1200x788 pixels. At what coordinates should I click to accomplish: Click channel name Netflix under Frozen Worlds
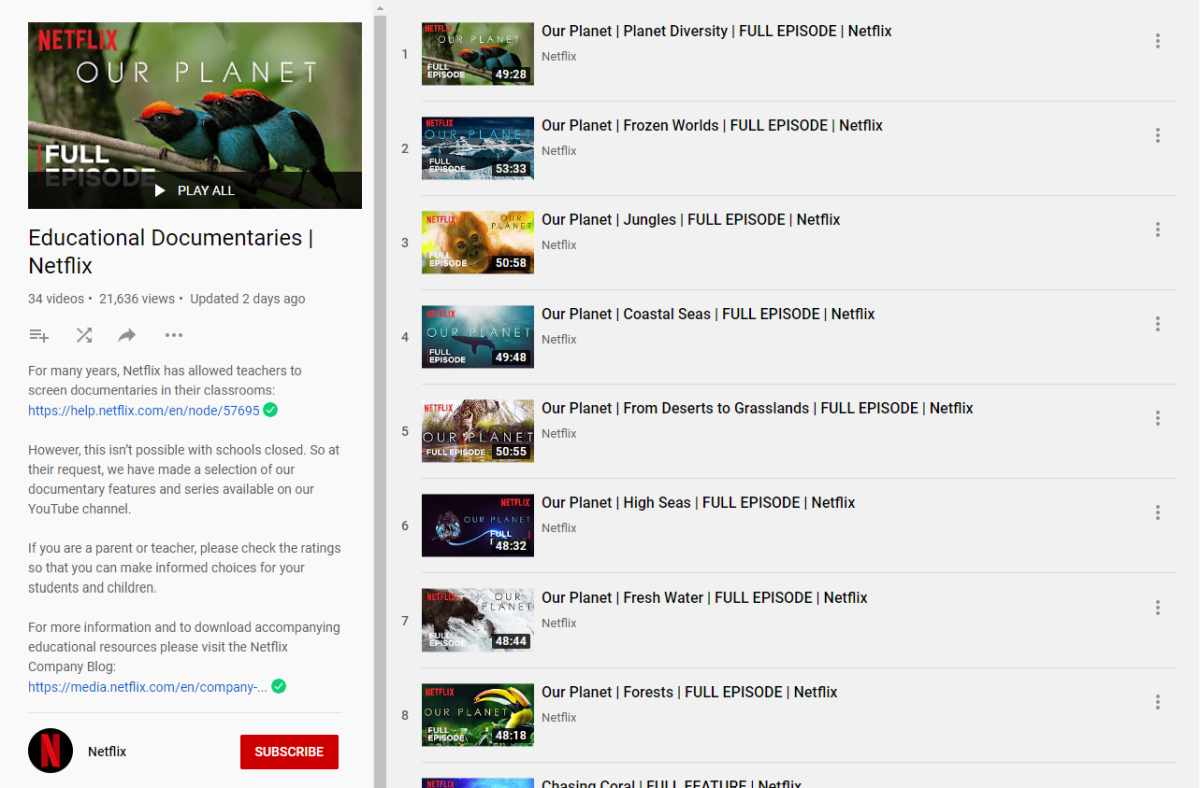(559, 150)
